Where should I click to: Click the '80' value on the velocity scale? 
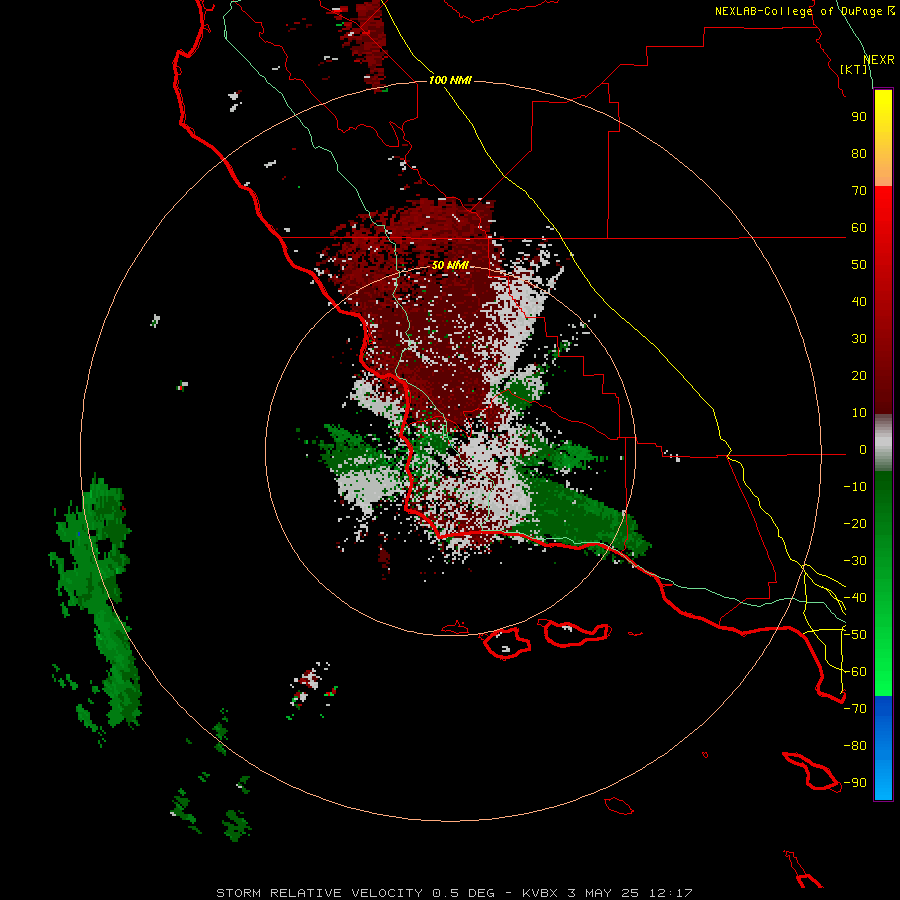click(x=859, y=154)
